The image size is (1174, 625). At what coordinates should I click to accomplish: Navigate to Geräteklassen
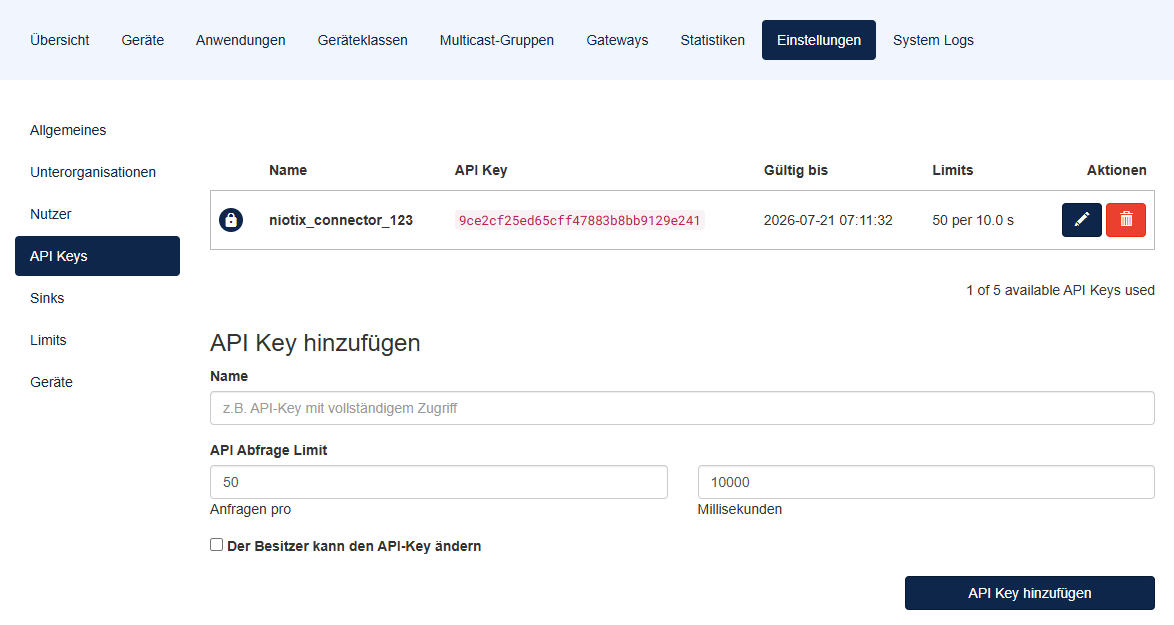click(362, 40)
